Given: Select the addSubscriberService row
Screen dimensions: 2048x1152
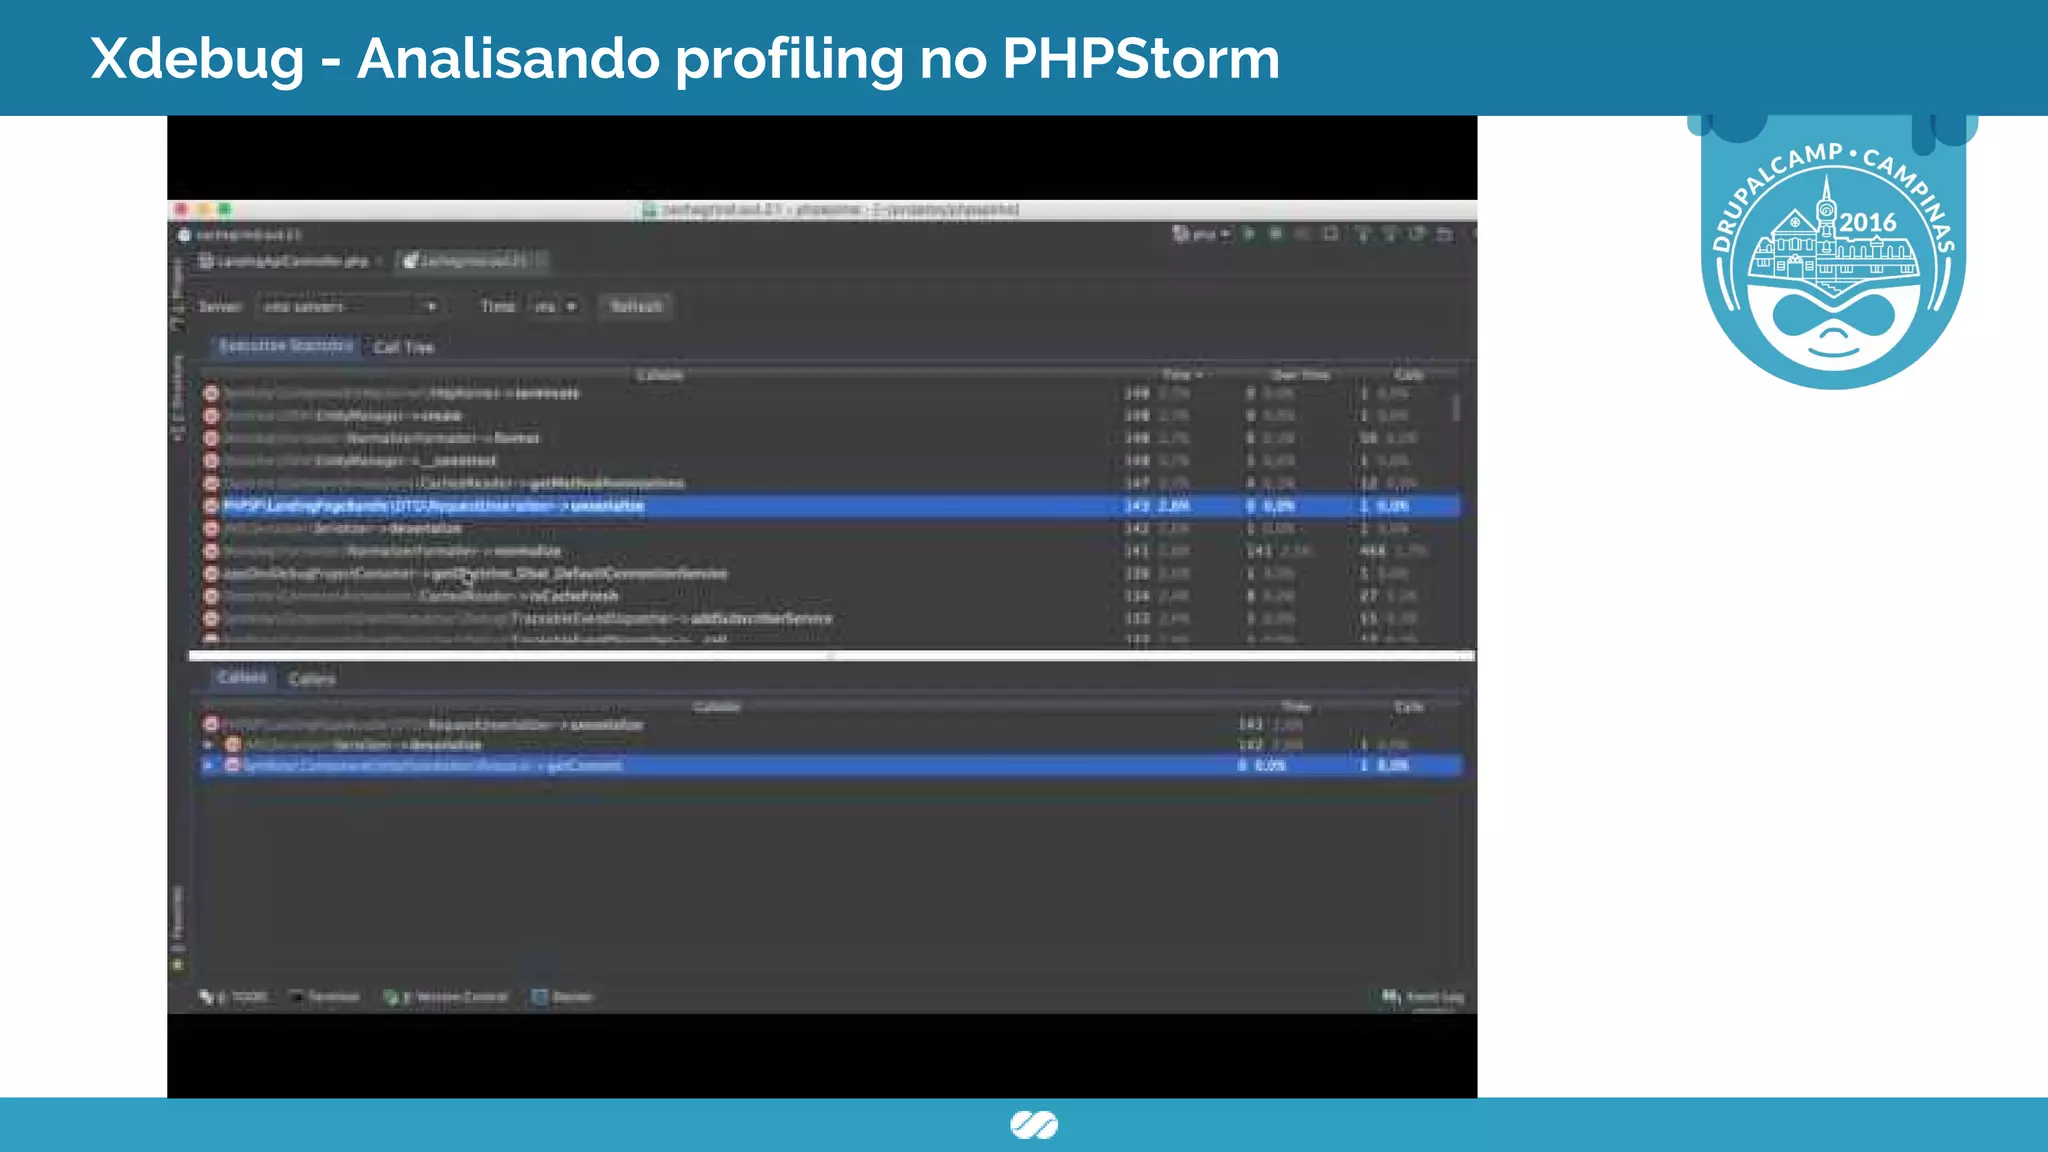Looking at the screenshot, I should (830, 619).
